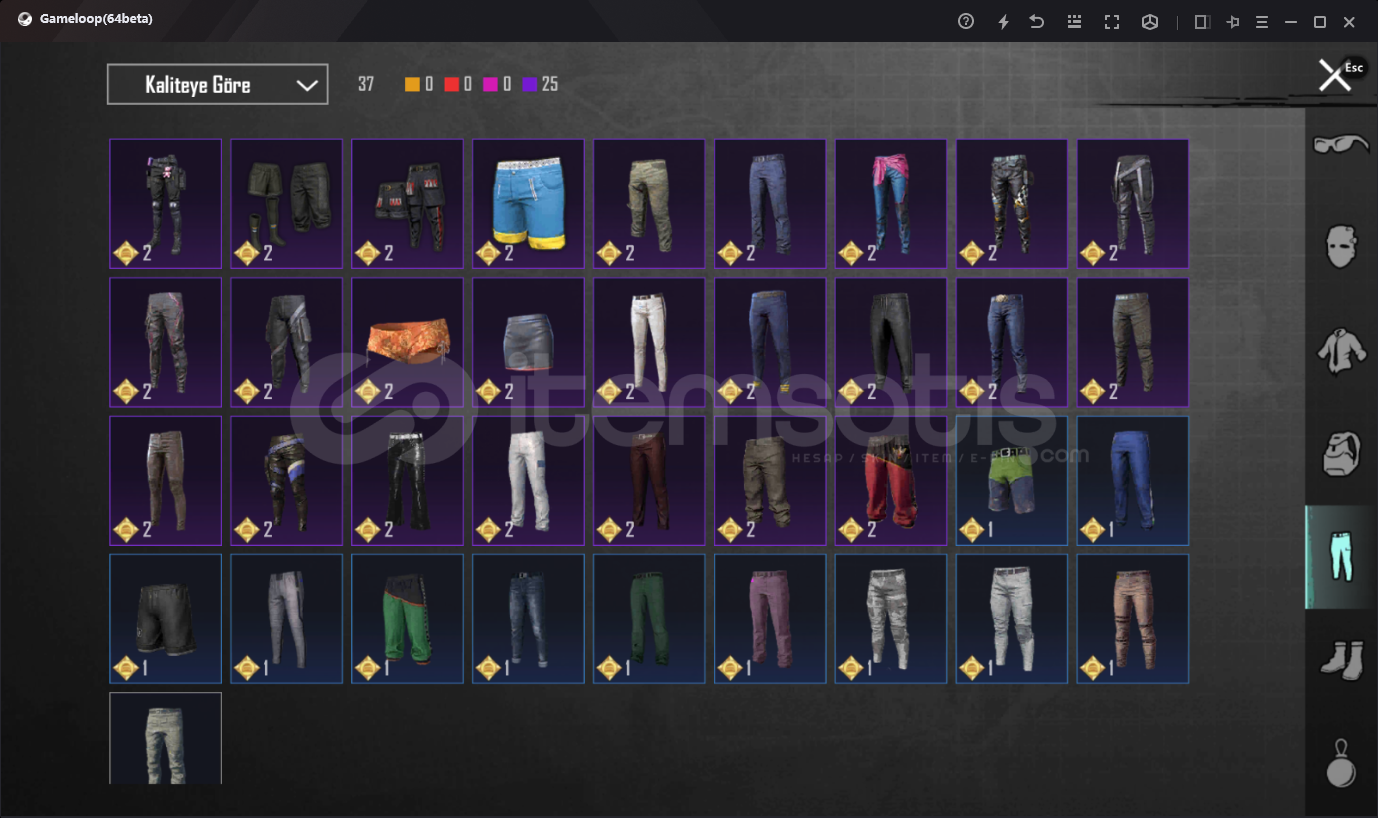
Task: Select the solid dark green pants
Action: click(649, 619)
